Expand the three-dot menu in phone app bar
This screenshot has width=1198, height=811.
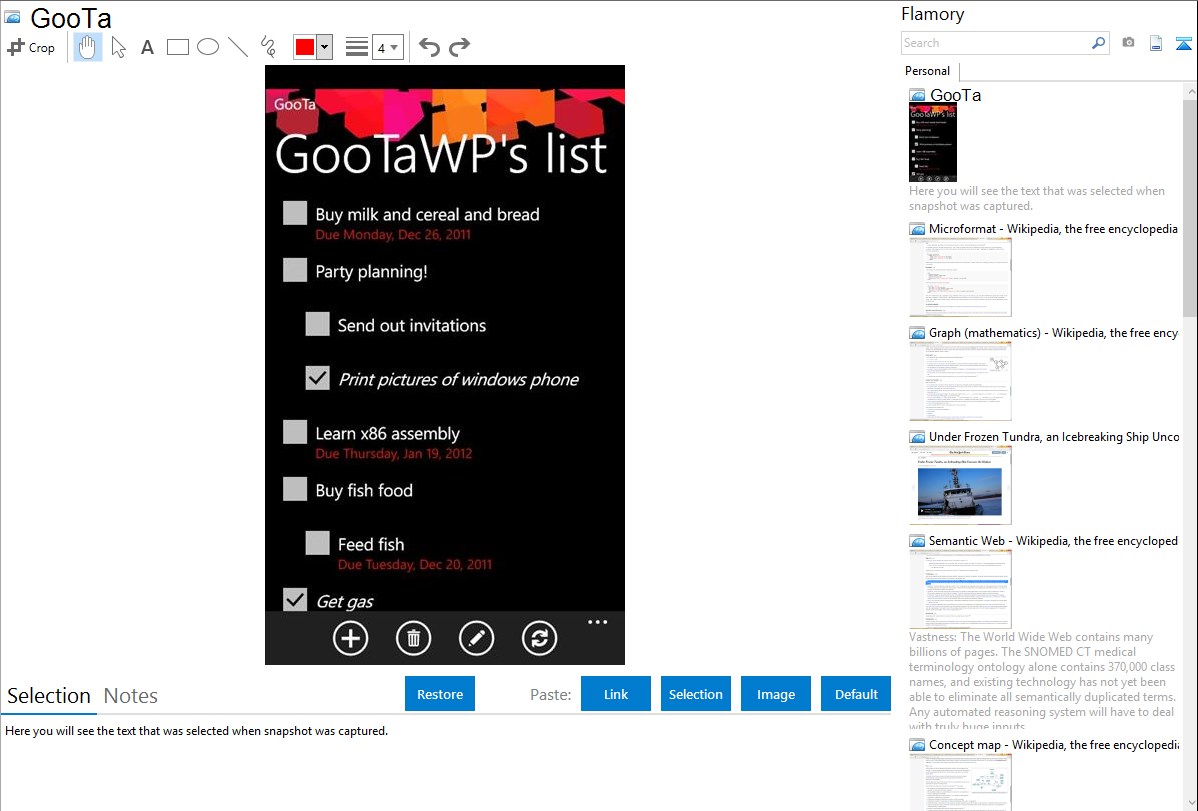597,622
